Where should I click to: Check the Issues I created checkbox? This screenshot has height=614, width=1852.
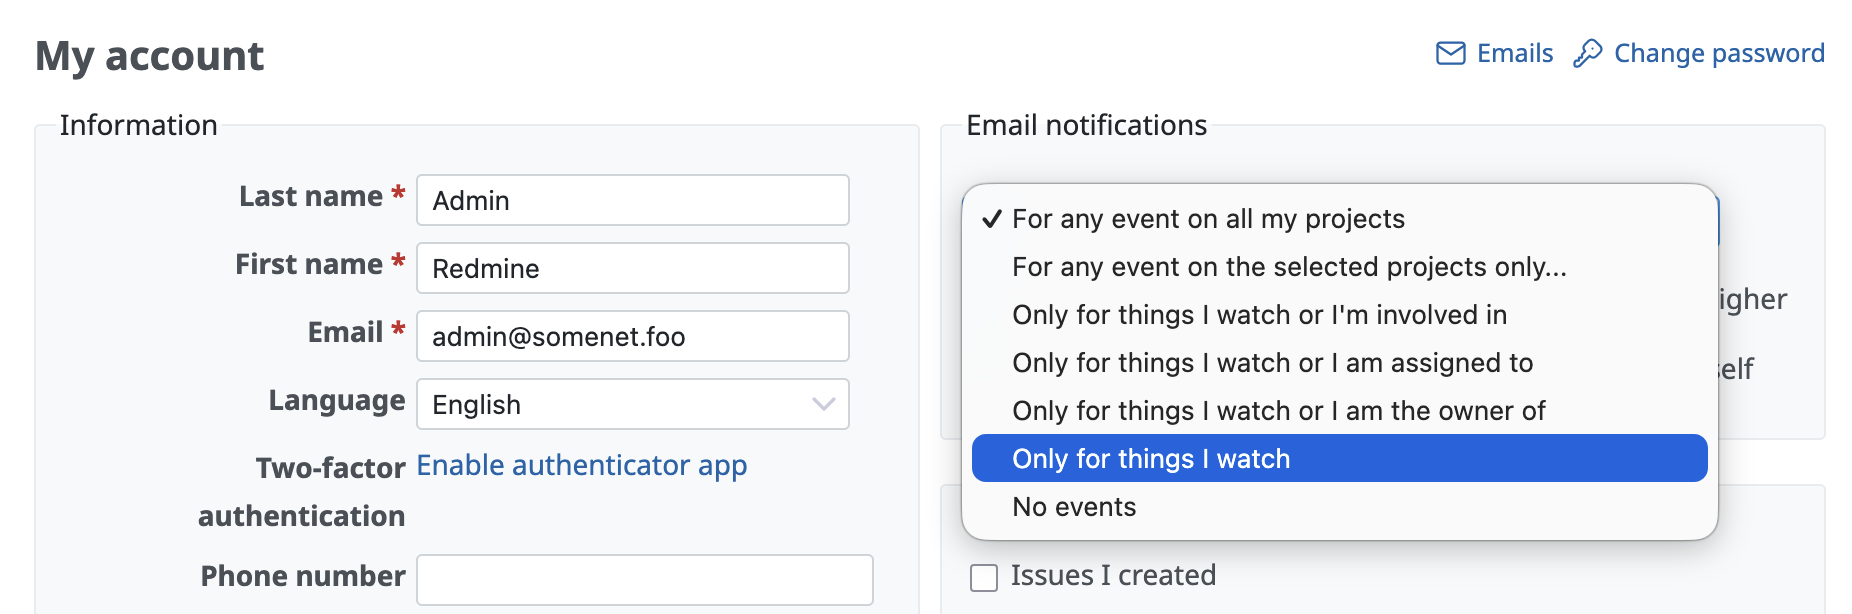tap(984, 578)
